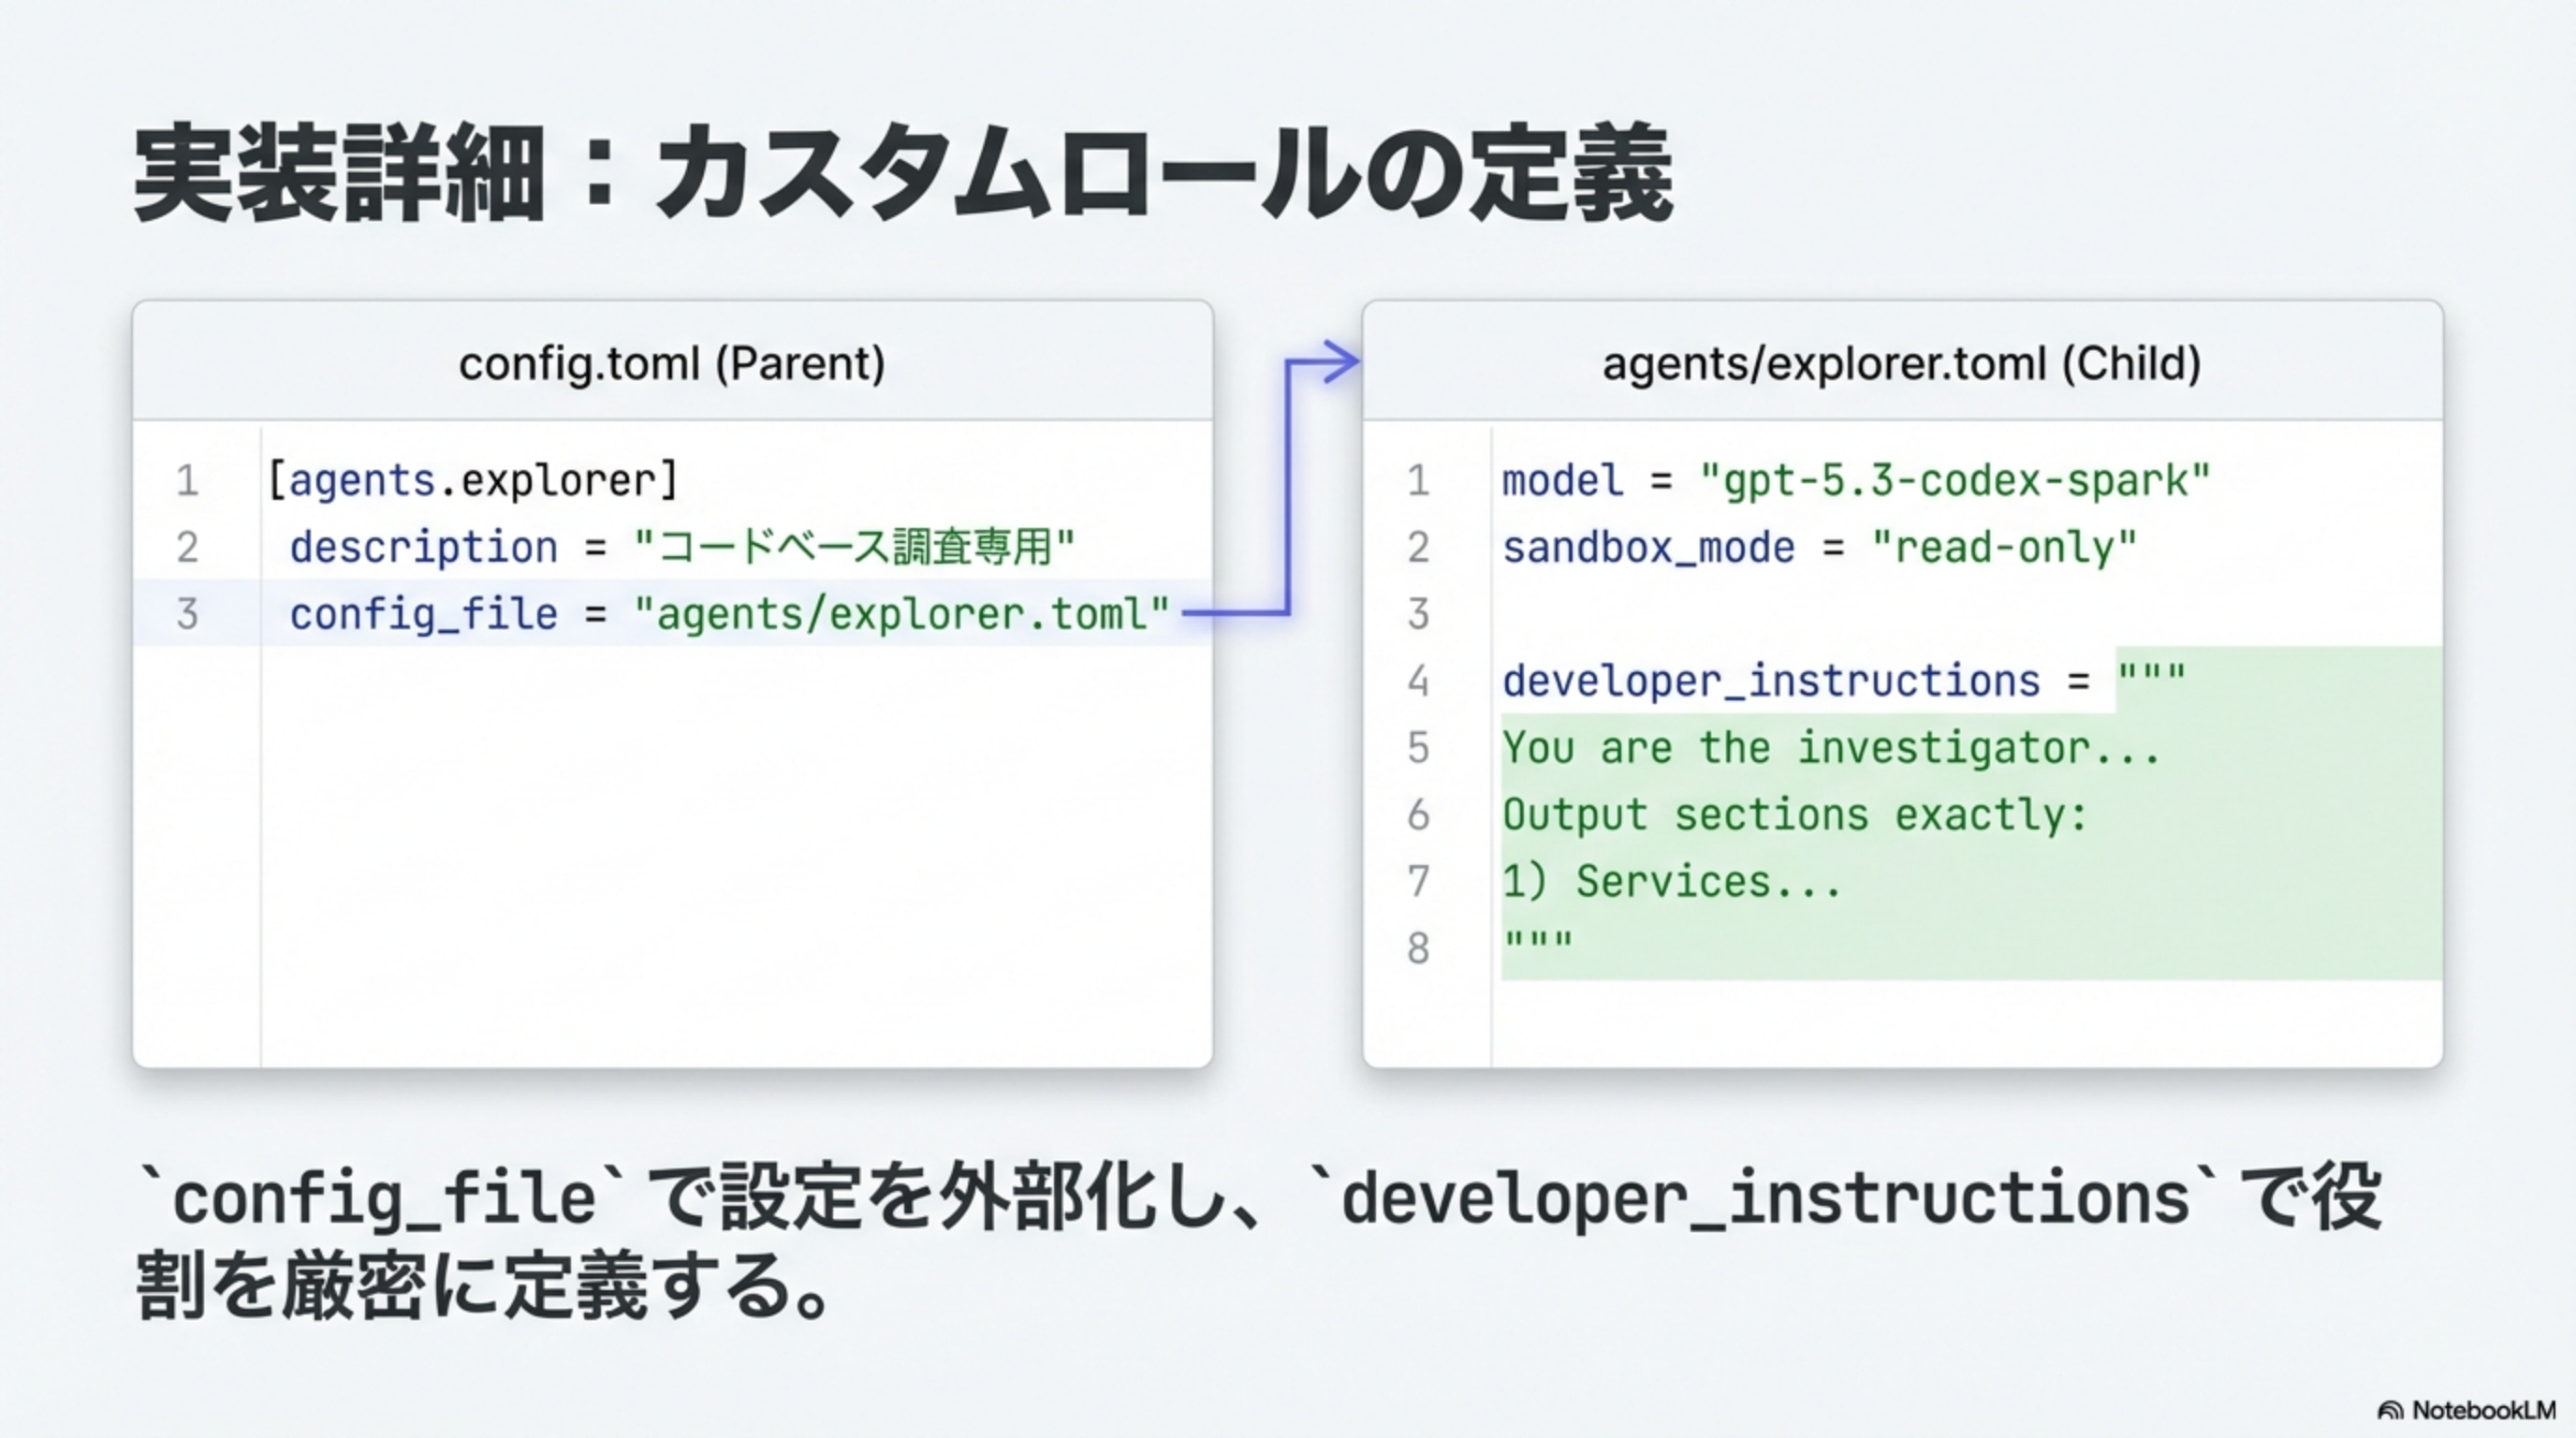Viewport: 2576px width, 1438px height.
Task: Click the "1) Services..." line
Action: 1671,882
